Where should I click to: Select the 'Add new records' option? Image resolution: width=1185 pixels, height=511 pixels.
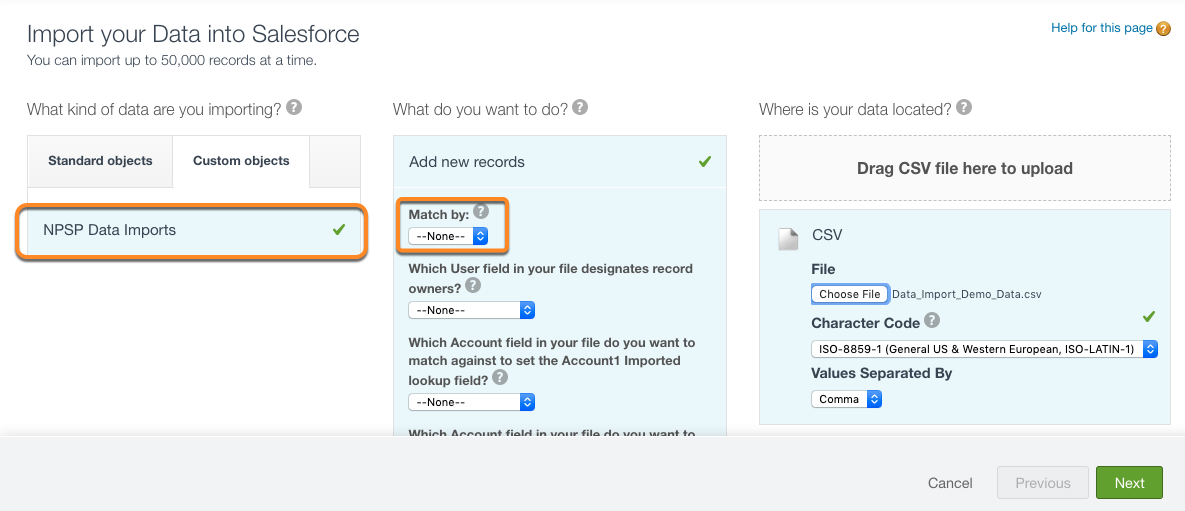(559, 162)
